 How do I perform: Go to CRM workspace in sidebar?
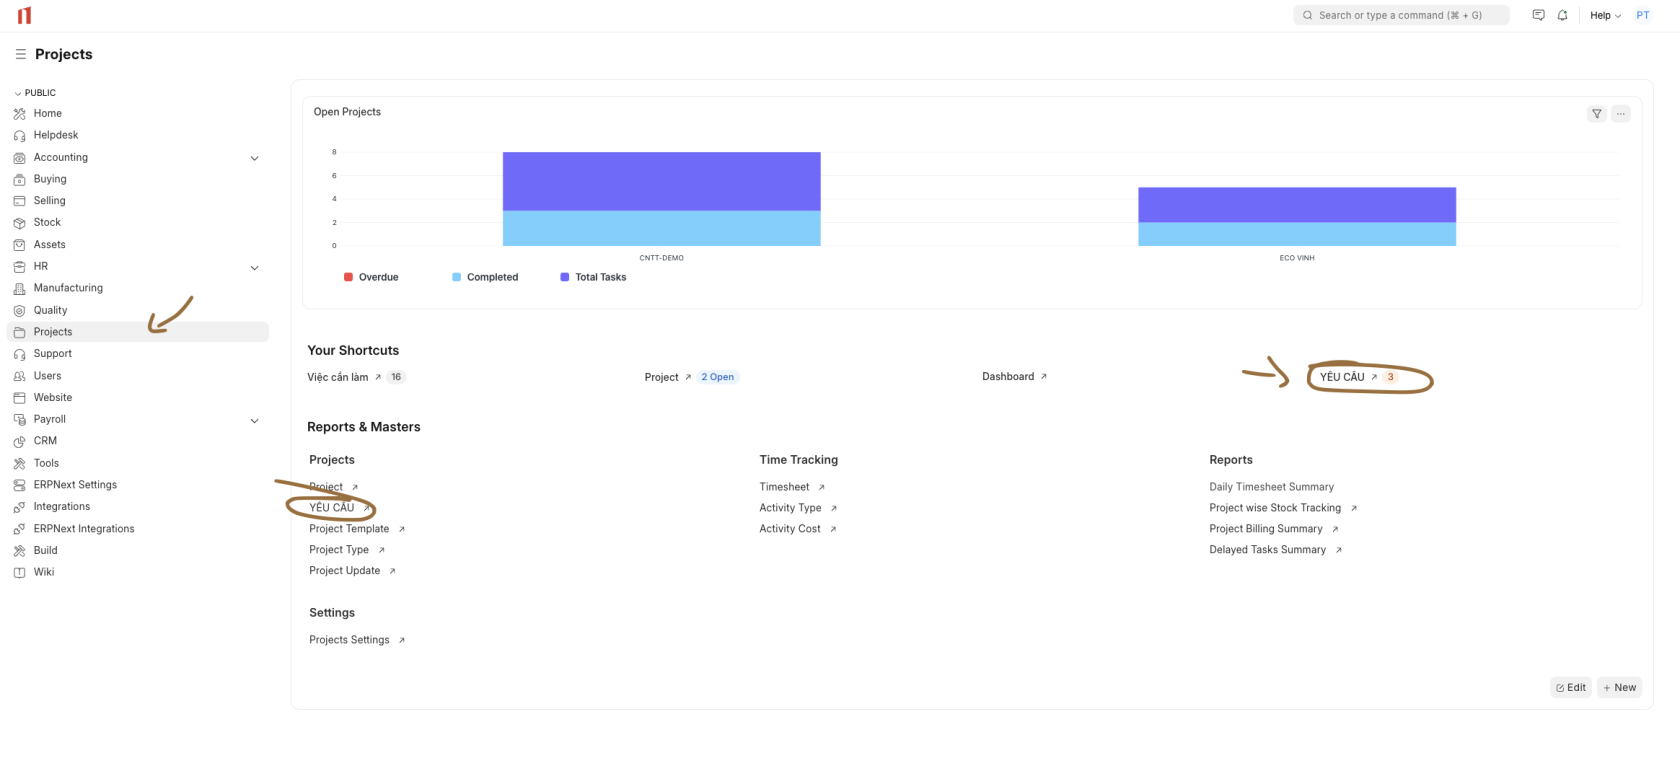(45, 441)
